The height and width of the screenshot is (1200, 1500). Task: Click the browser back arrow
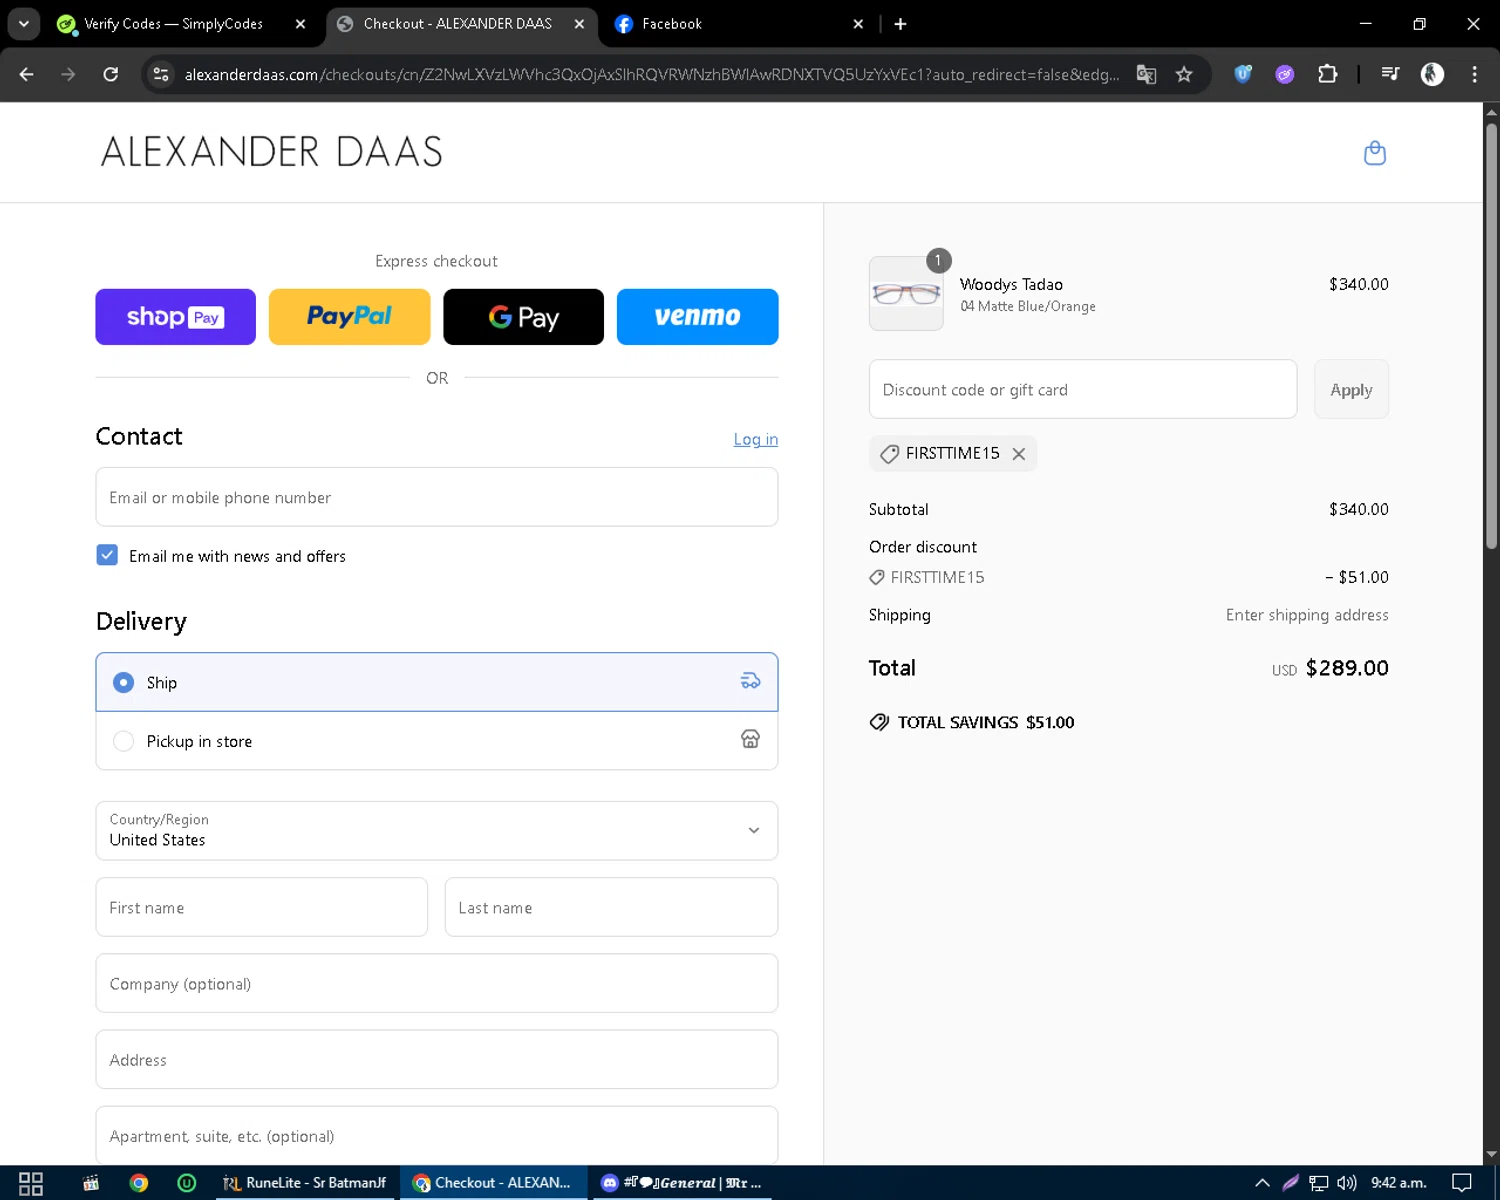[x=27, y=74]
